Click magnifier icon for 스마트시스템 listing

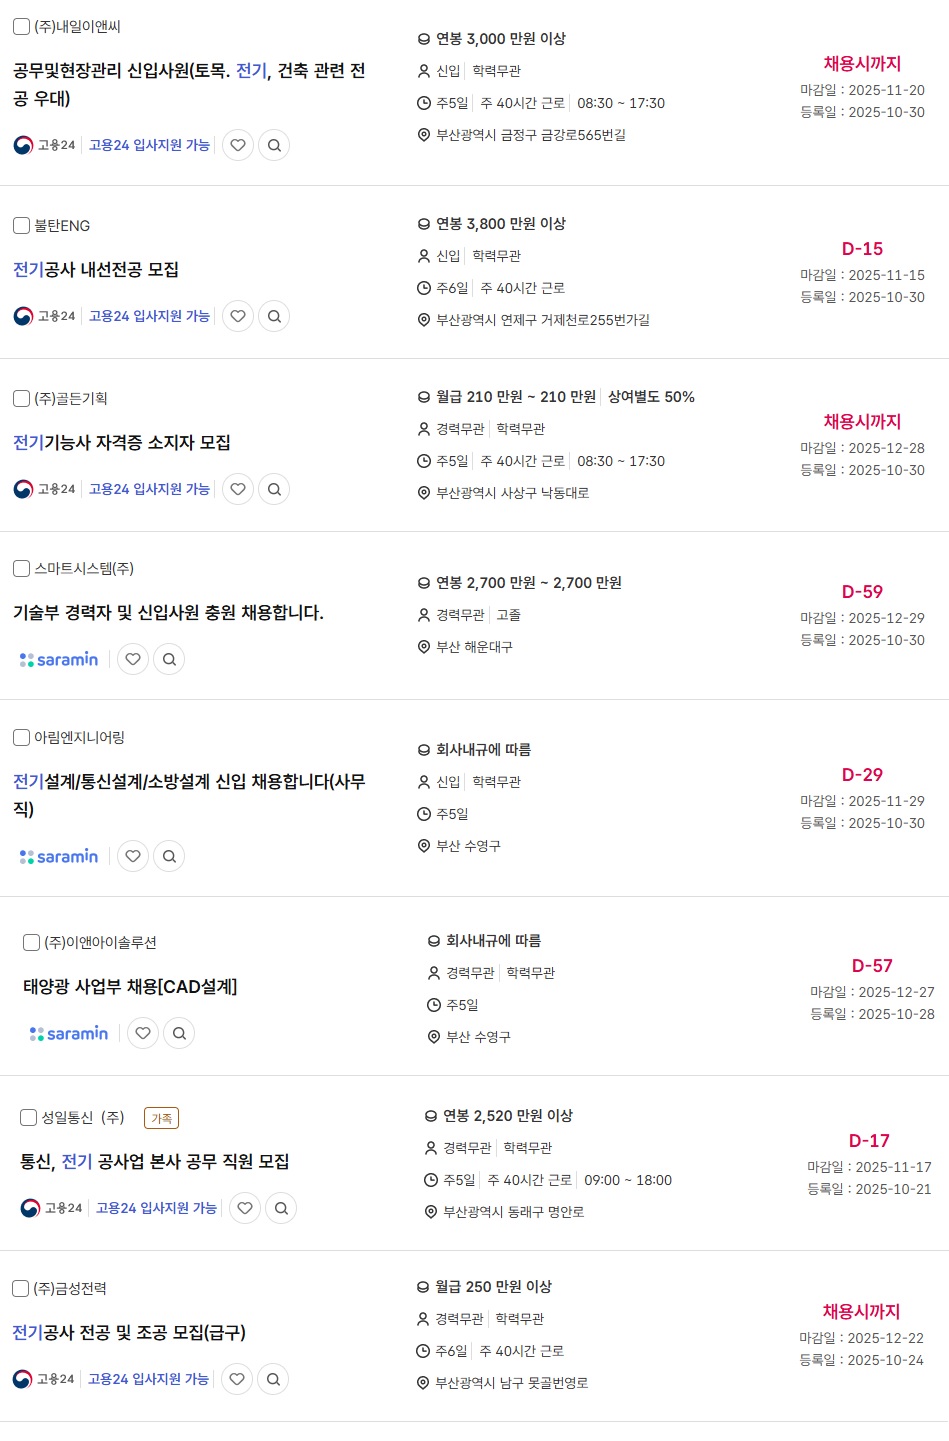tap(169, 659)
